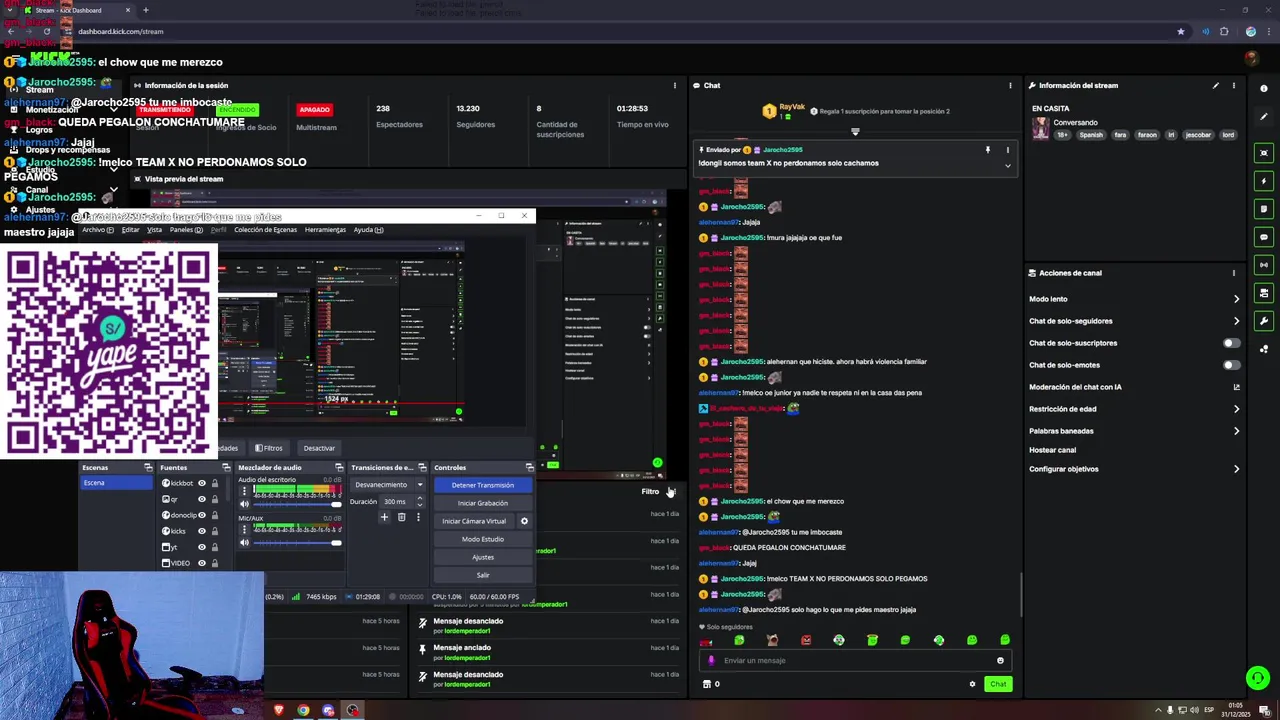The height and width of the screenshot is (720, 1280).
Task: Toggle visibility of VIDEO source in OBS
Action: [x=201, y=563]
